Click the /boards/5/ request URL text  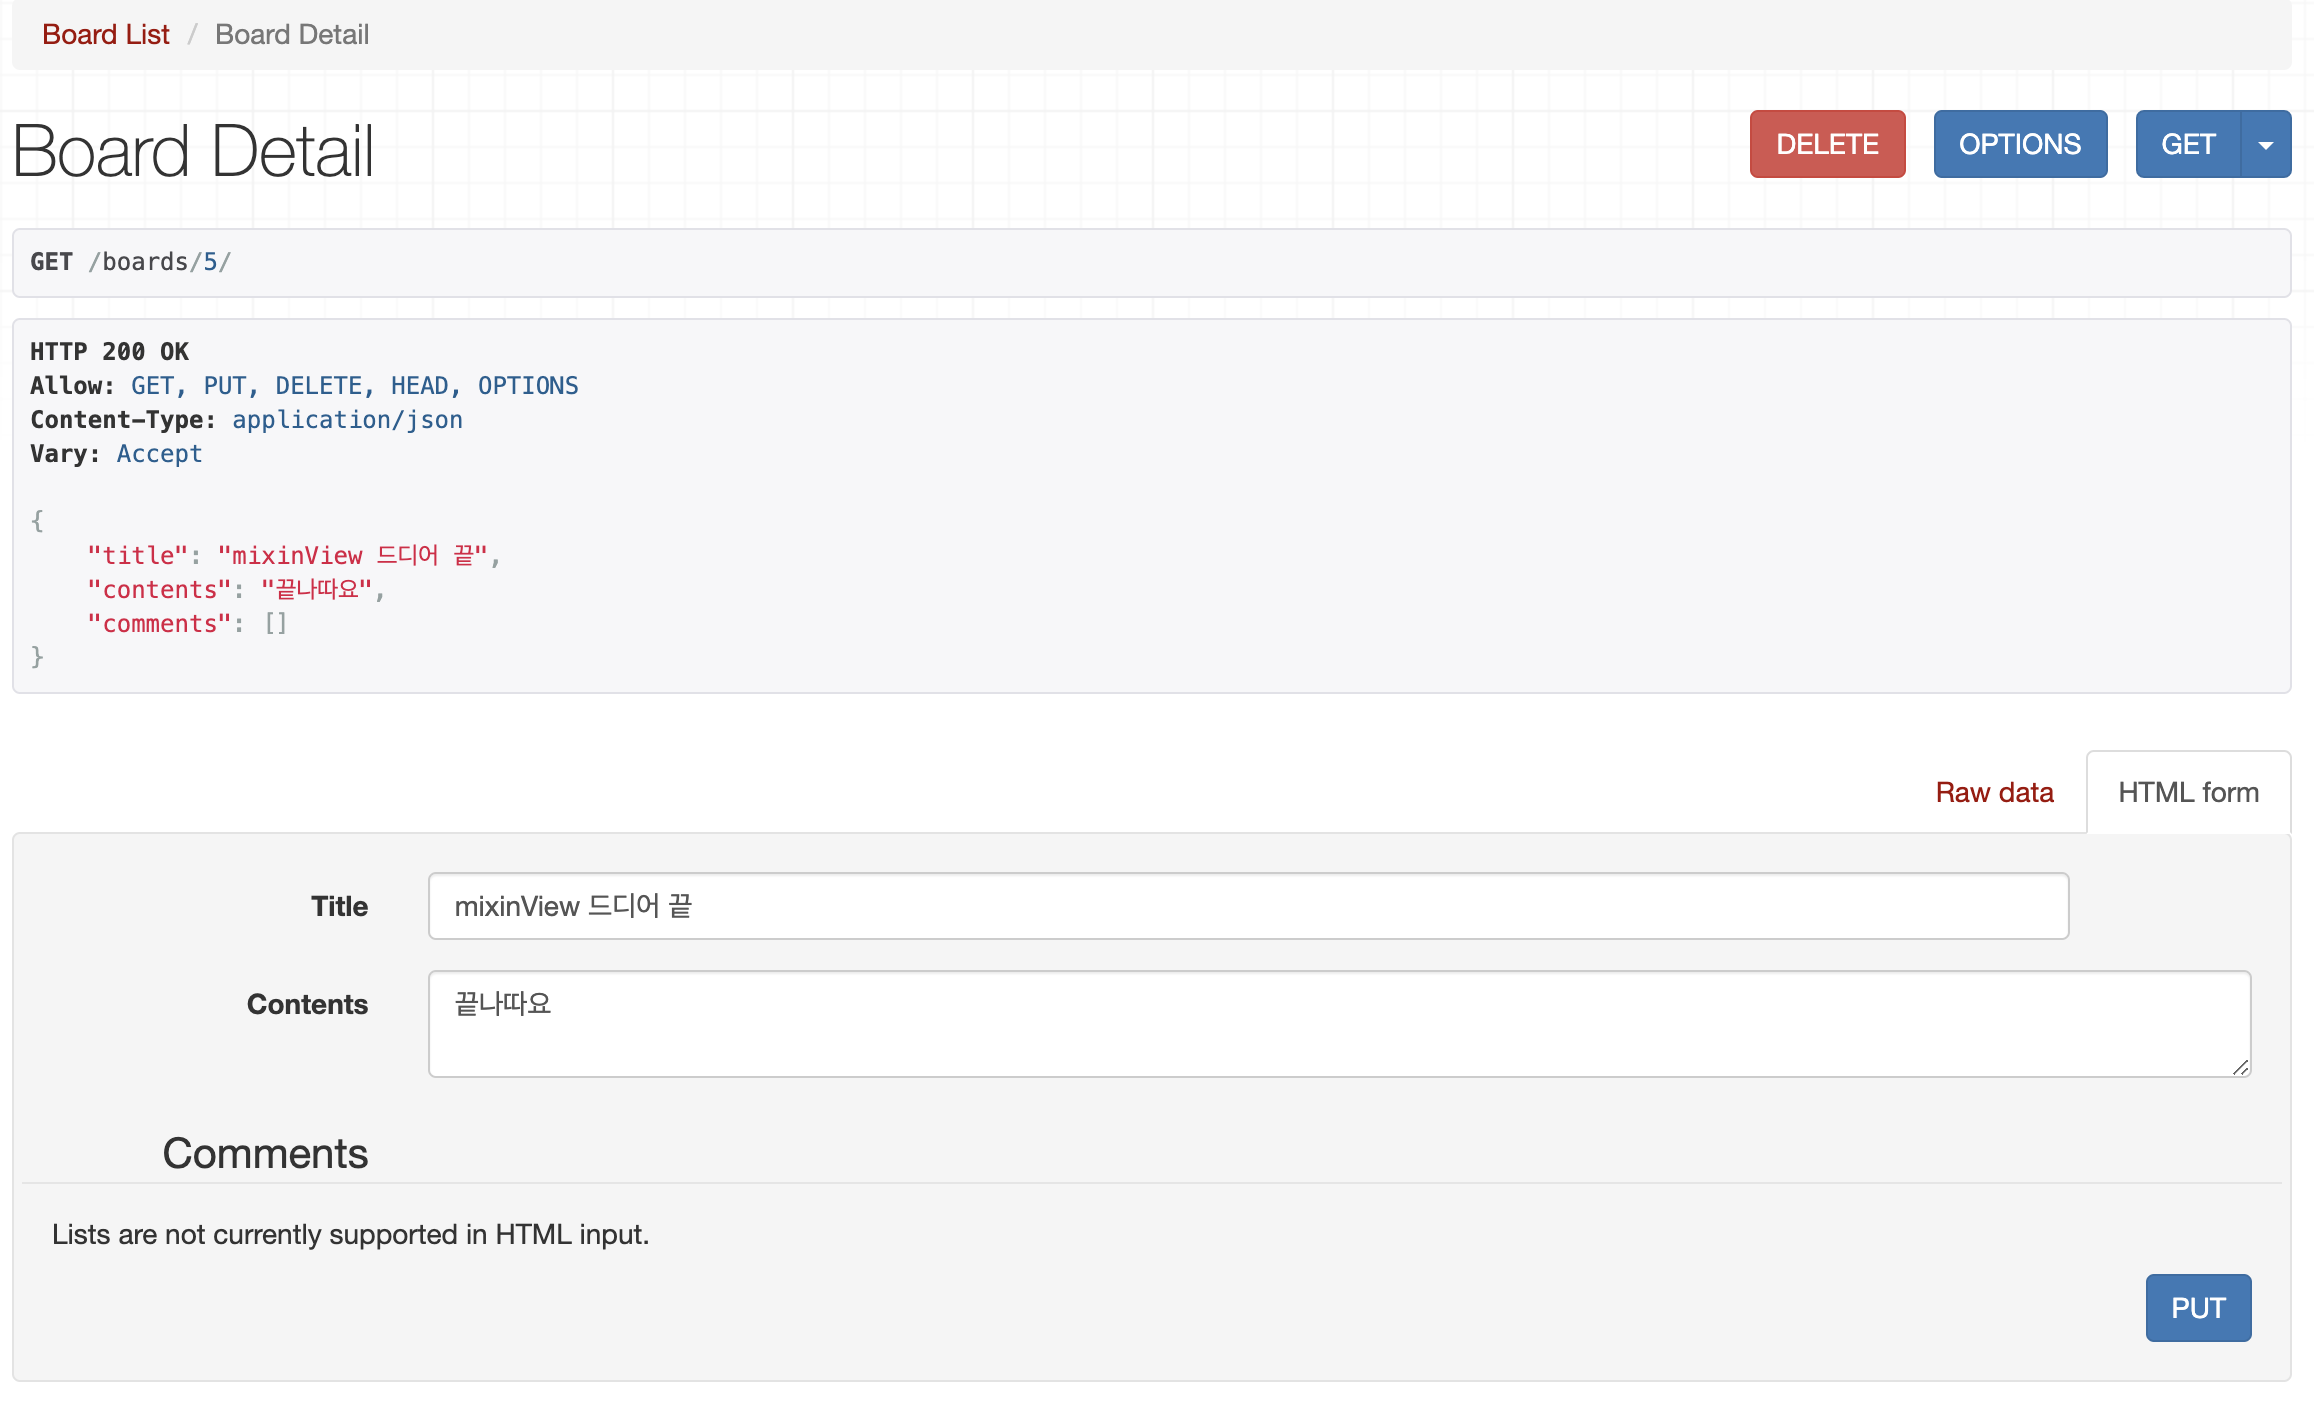point(160,262)
